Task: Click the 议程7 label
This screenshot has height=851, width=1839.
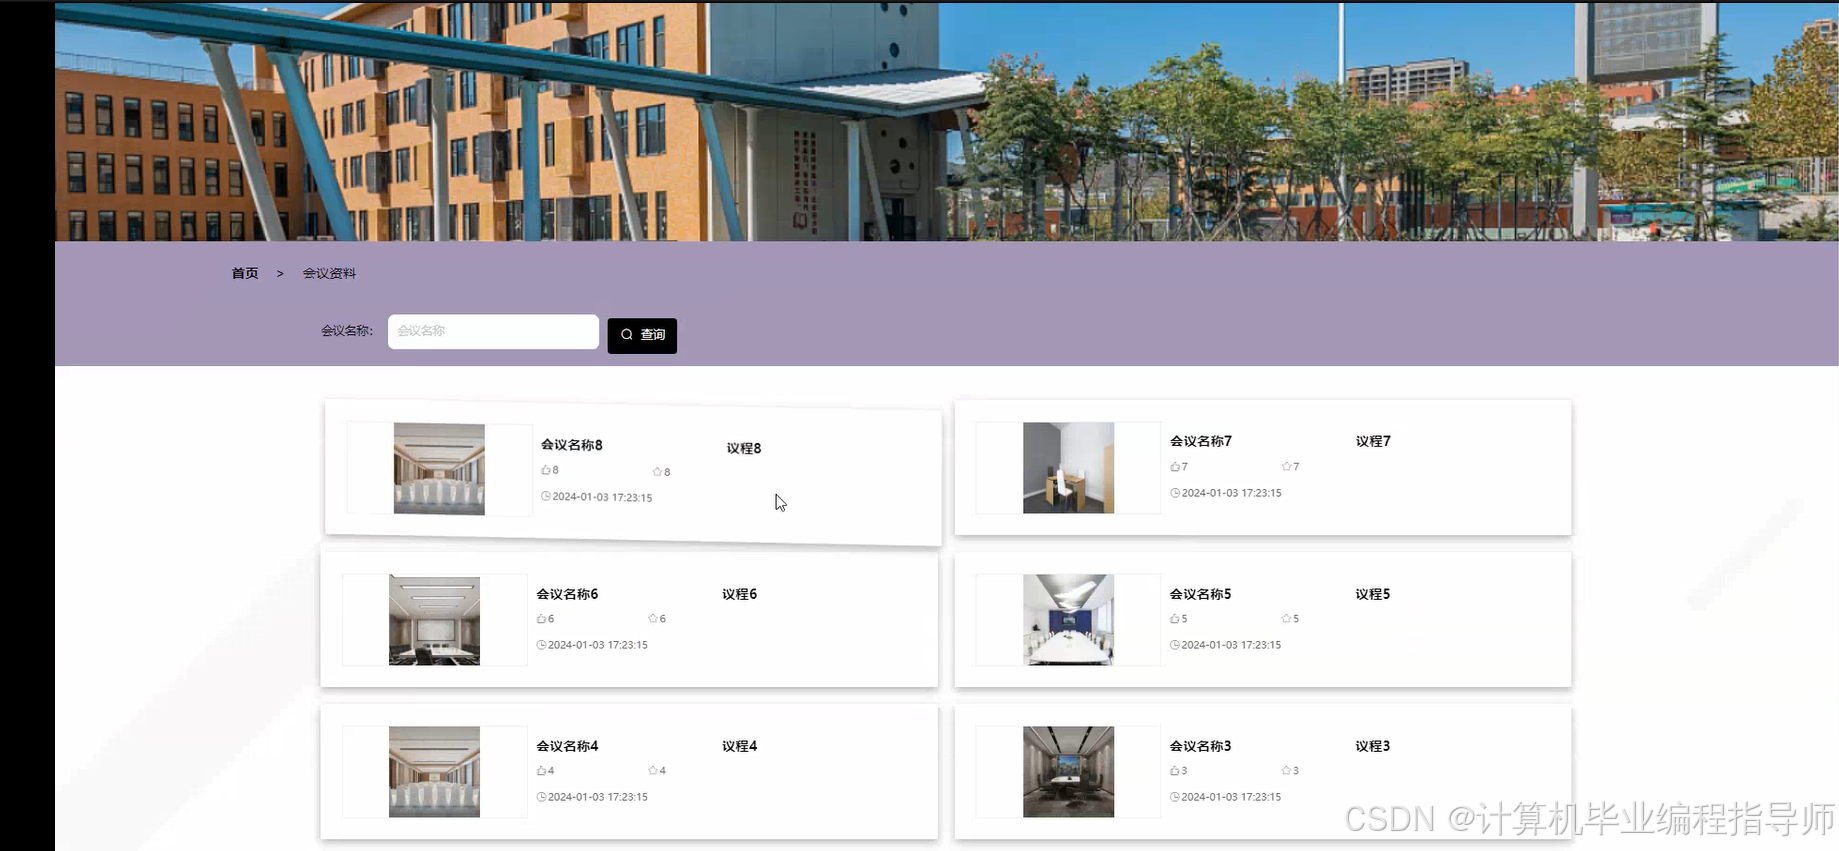Action: (1373, 441)
